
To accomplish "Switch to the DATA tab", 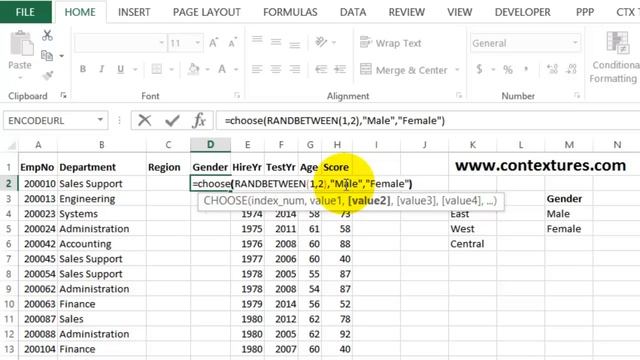I will tap(353, 12).
